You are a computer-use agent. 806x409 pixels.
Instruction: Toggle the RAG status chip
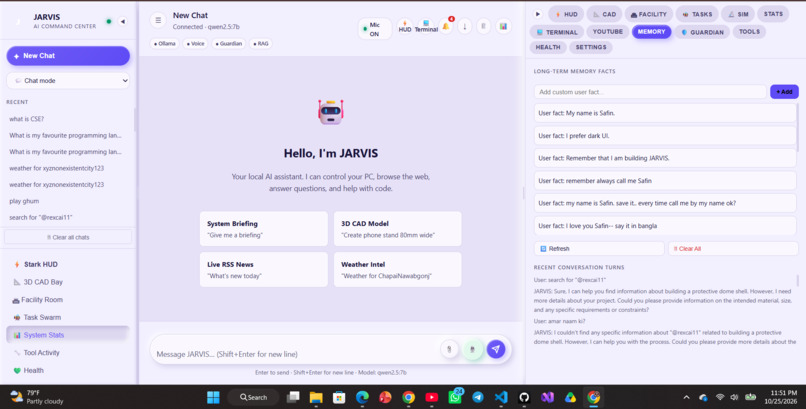261,44
